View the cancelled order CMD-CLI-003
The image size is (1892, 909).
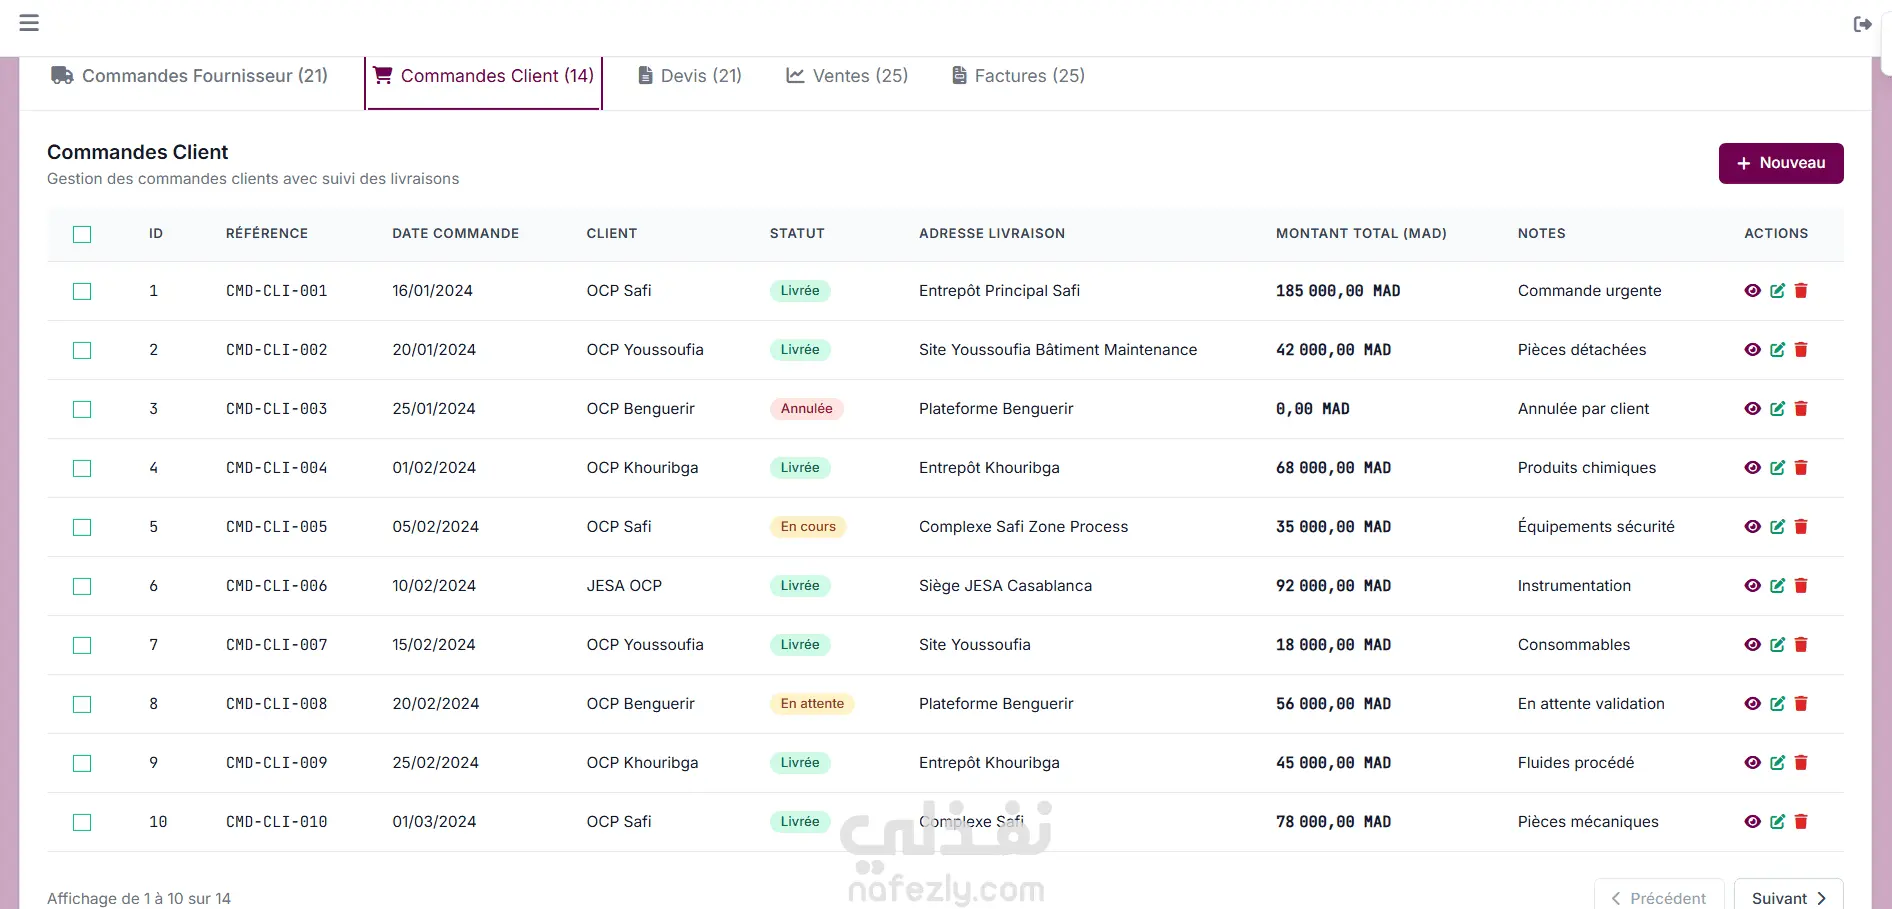[x=1752, y=409]
